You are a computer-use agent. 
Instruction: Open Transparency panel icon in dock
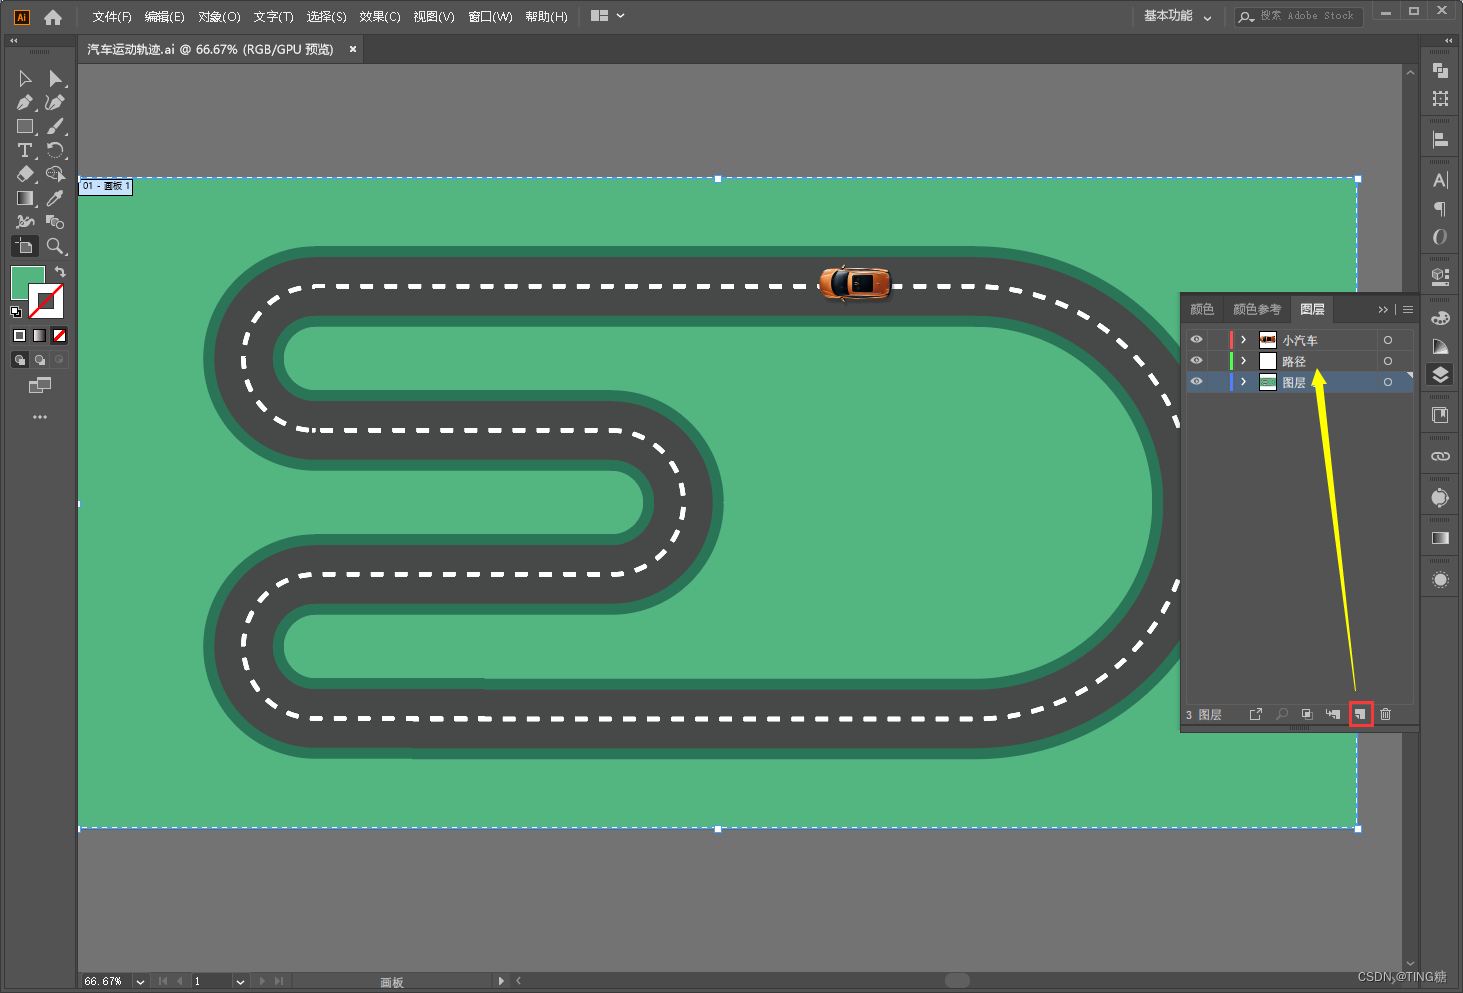[x=1440, y=580]
